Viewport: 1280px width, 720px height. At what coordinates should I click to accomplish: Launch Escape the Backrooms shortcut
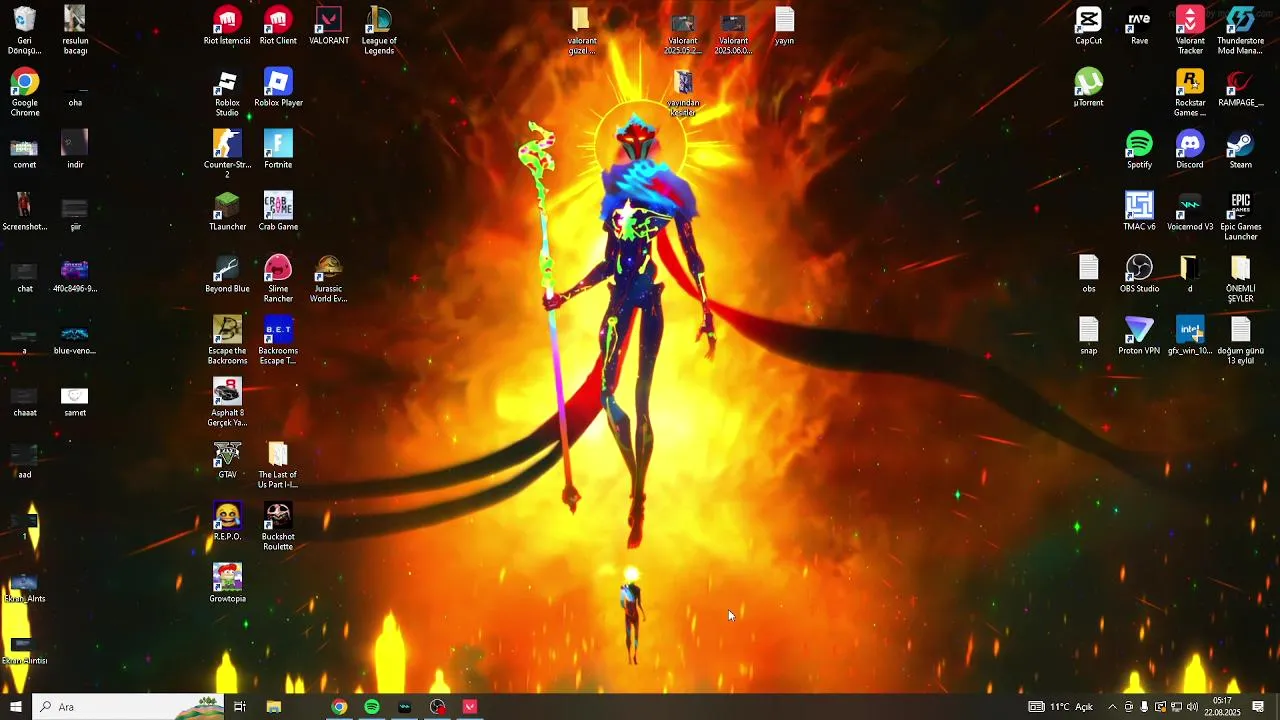coord(227,341)
